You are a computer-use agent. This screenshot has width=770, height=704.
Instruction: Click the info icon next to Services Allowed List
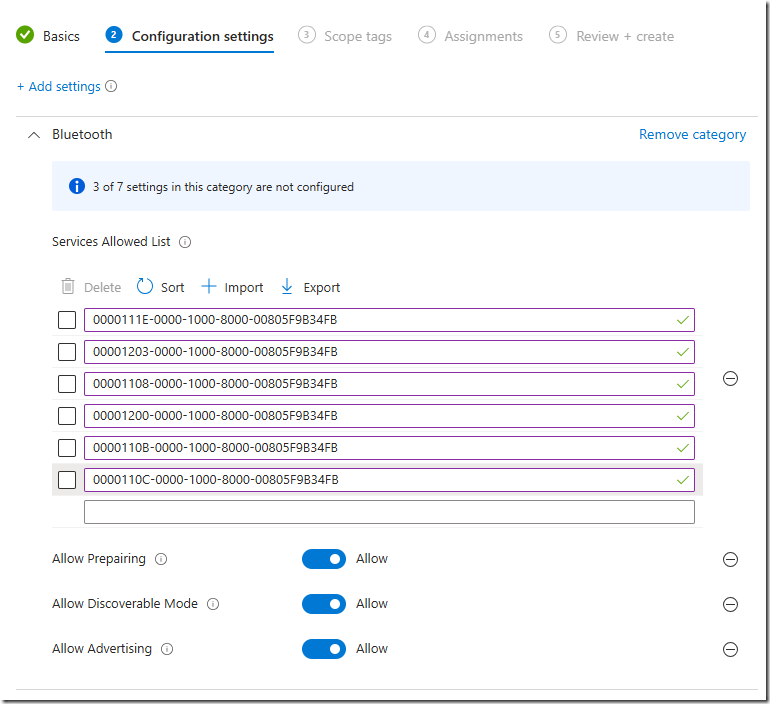tap(185, 242)
